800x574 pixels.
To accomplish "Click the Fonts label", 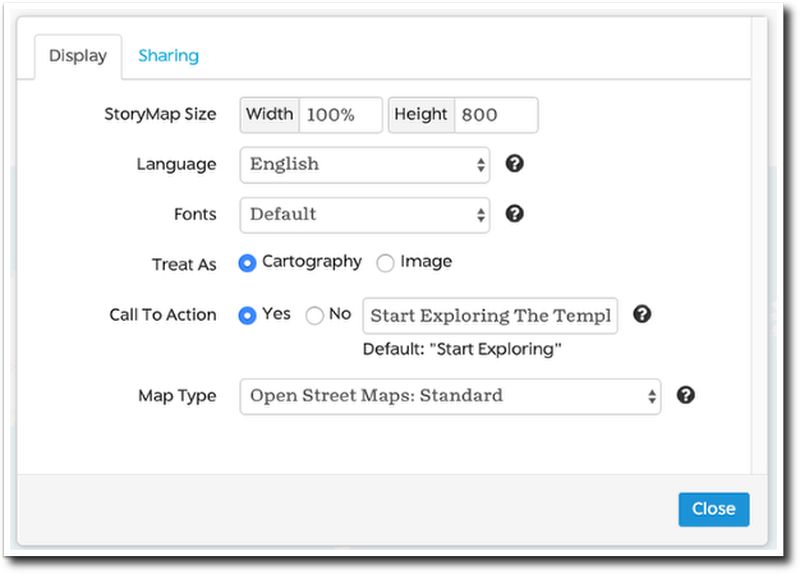I will (x=195, y=214).
